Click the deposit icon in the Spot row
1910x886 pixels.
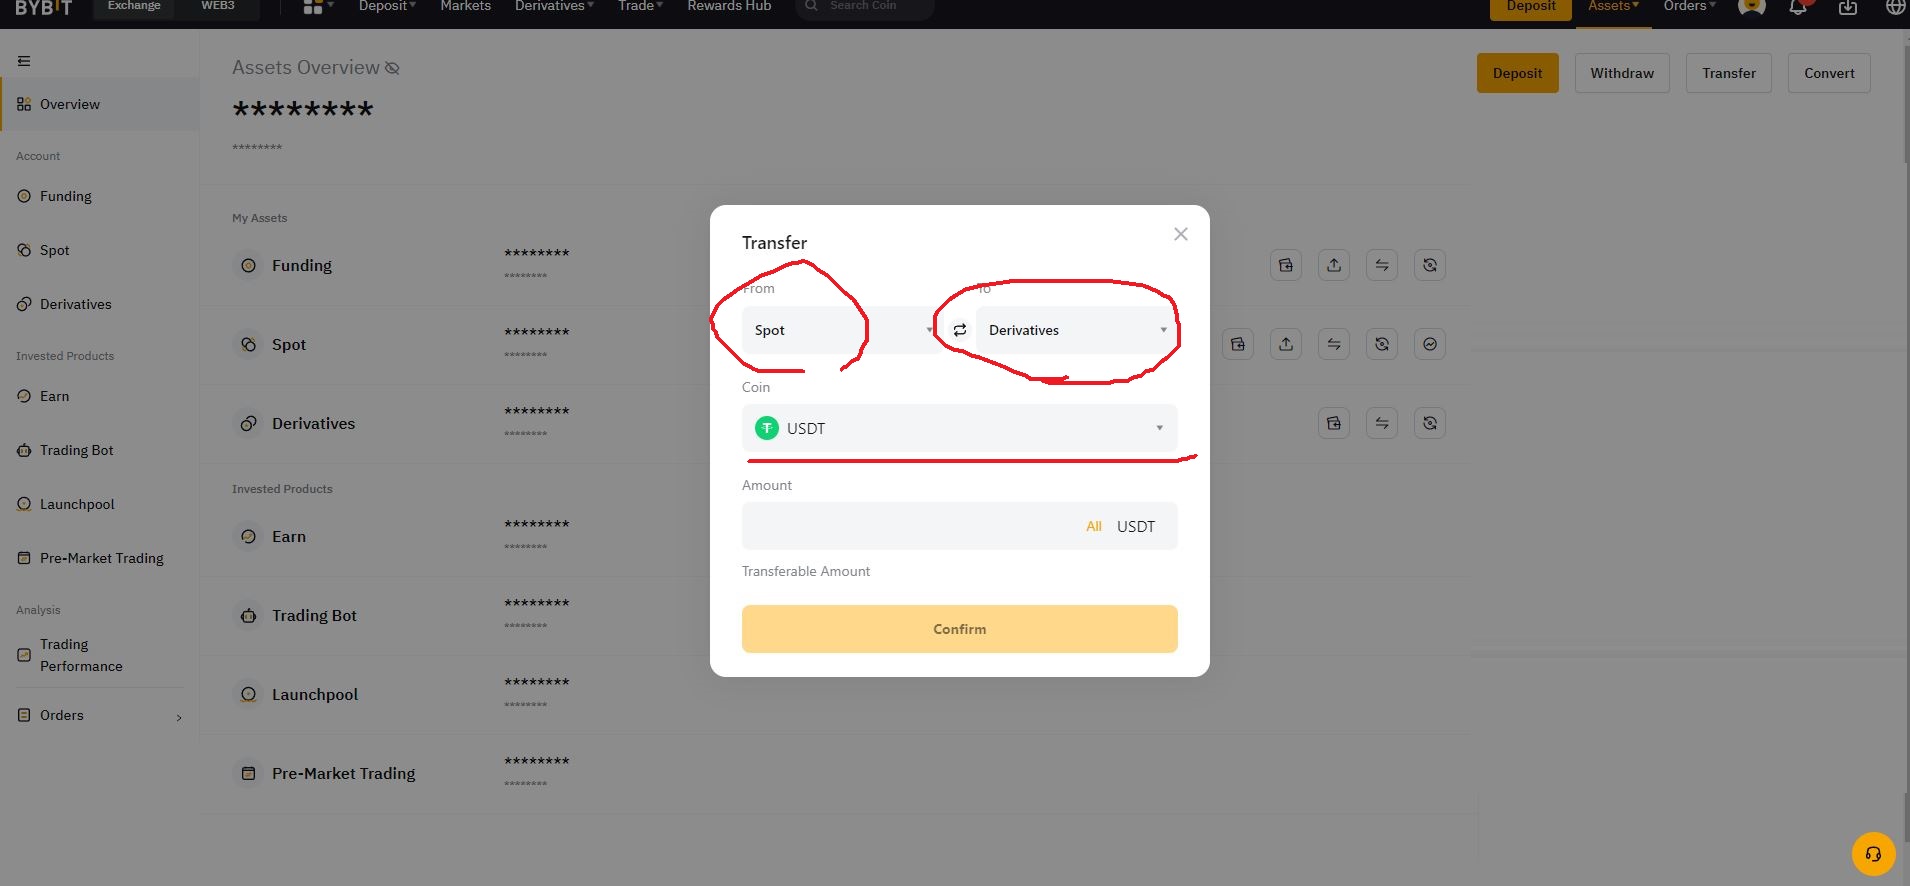[x=1238, y=344]
